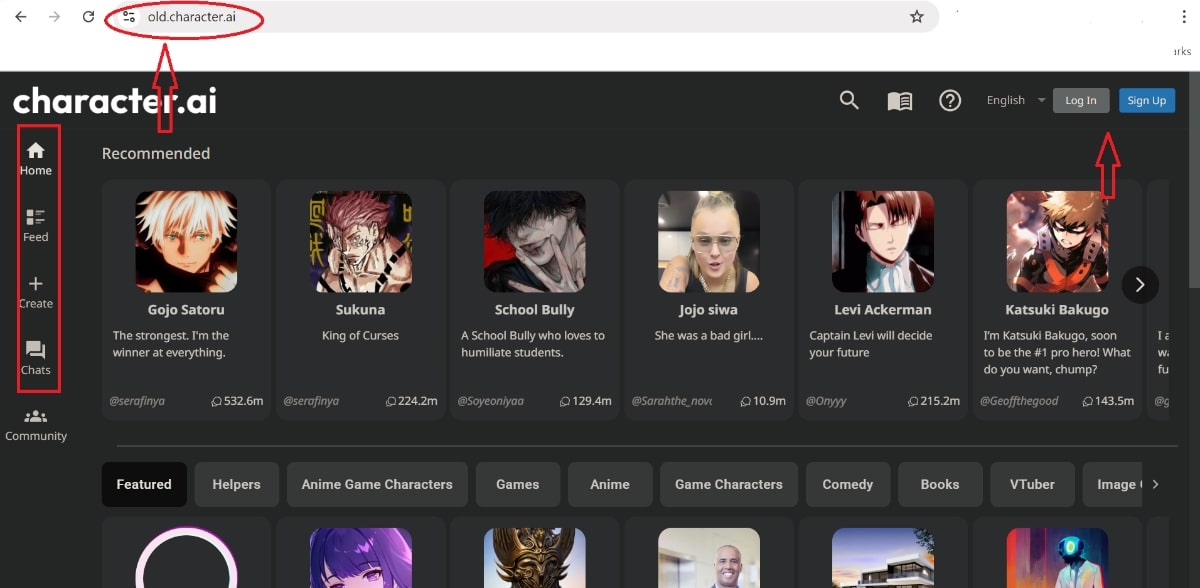Switch to the Anime Game Characters tab
Viewport: 1200px width, 588px height.
coord(377,484)
